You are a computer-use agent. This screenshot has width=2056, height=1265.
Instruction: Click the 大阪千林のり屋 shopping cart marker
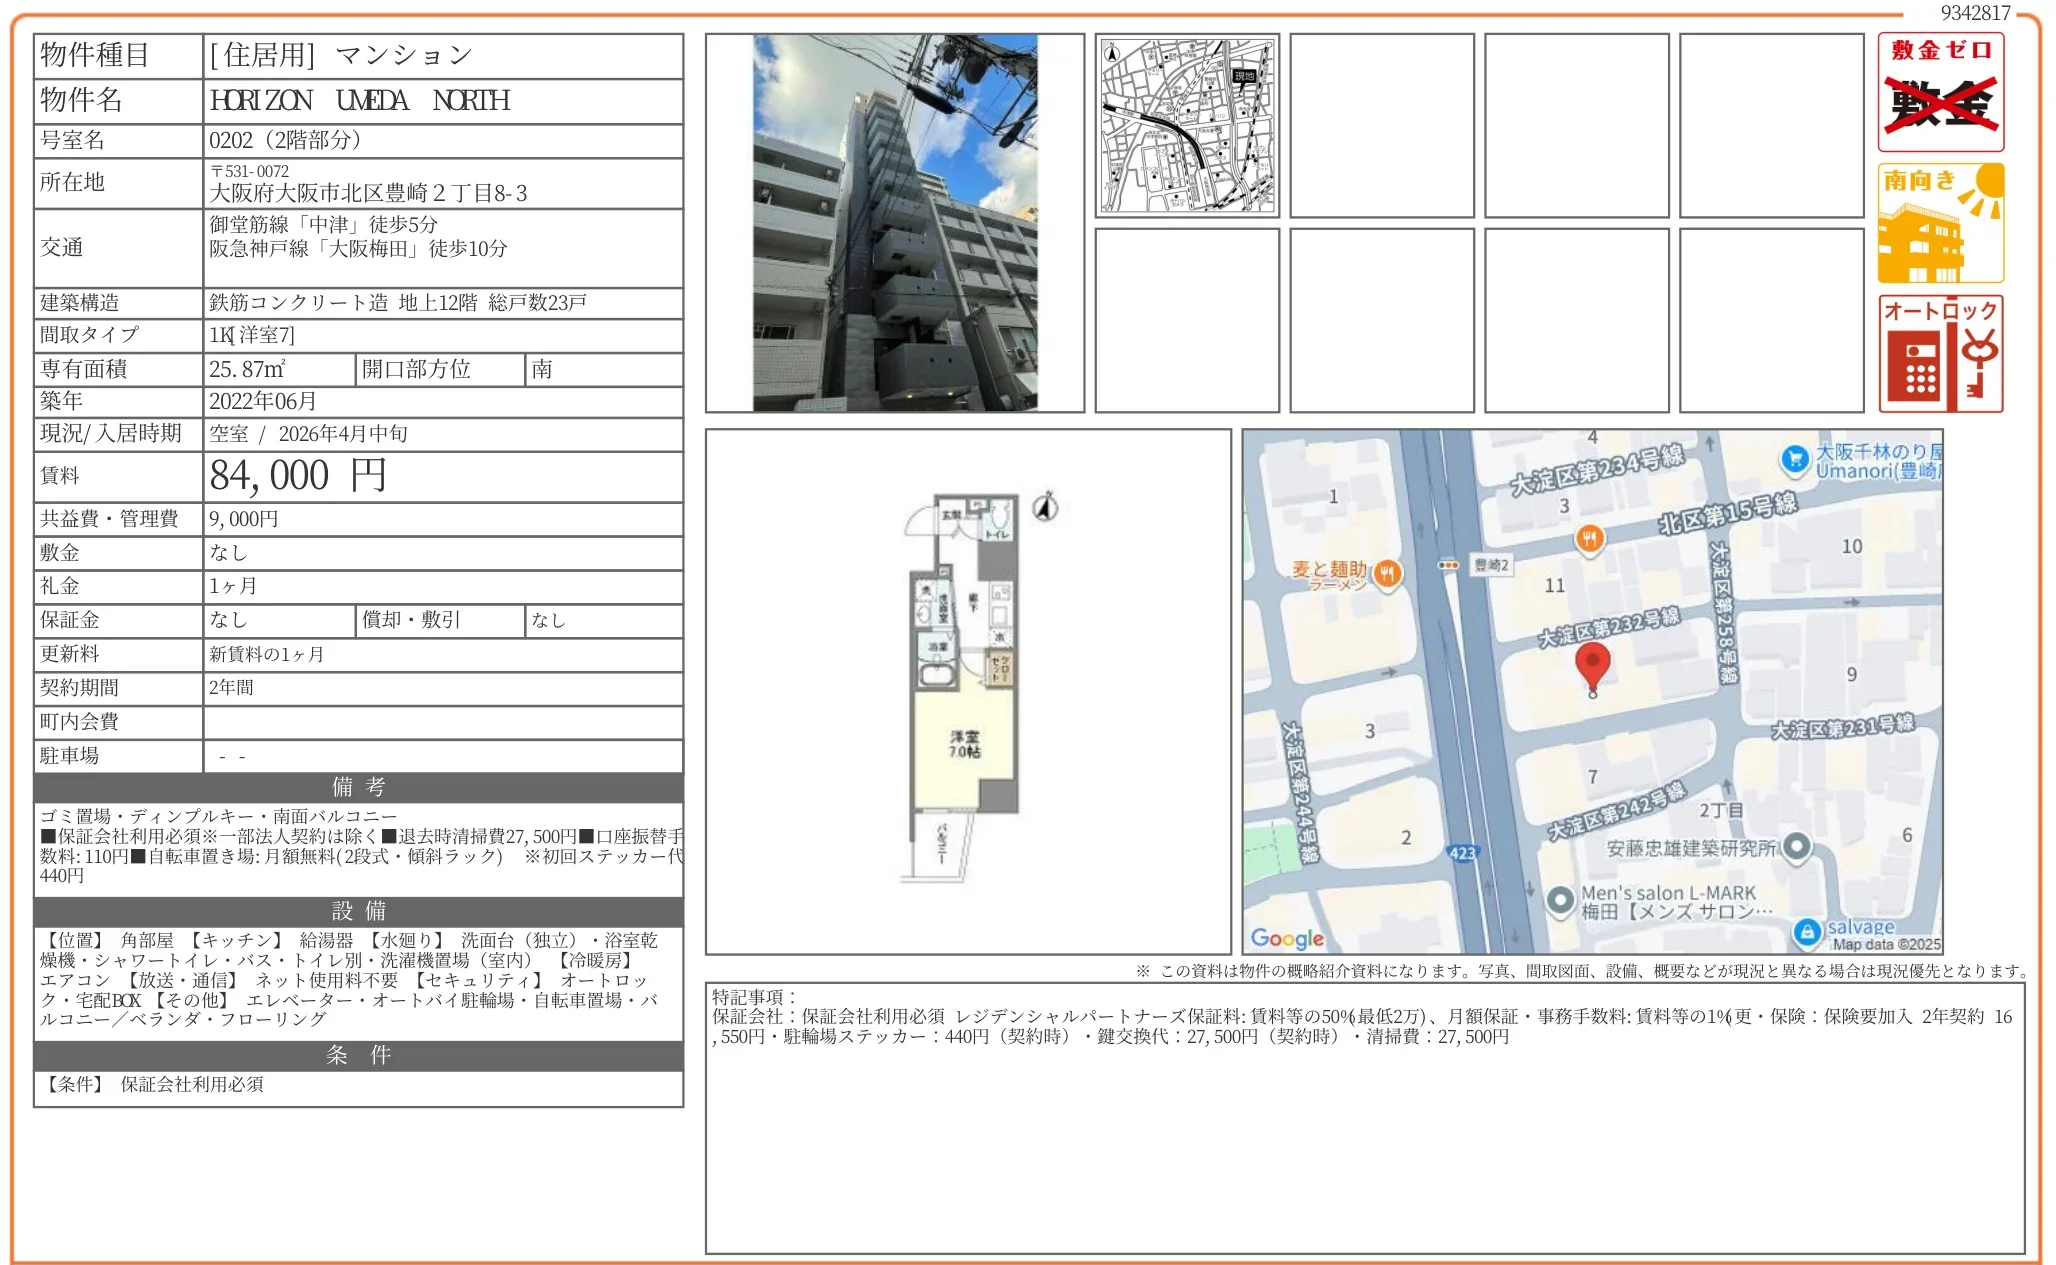click(x=1795, y=459)
